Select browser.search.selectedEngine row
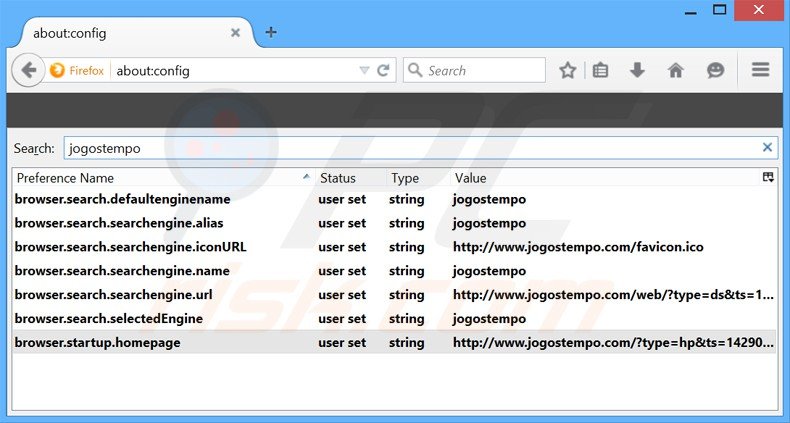This screenshot has width=790, height=423. tap(394, 319)
